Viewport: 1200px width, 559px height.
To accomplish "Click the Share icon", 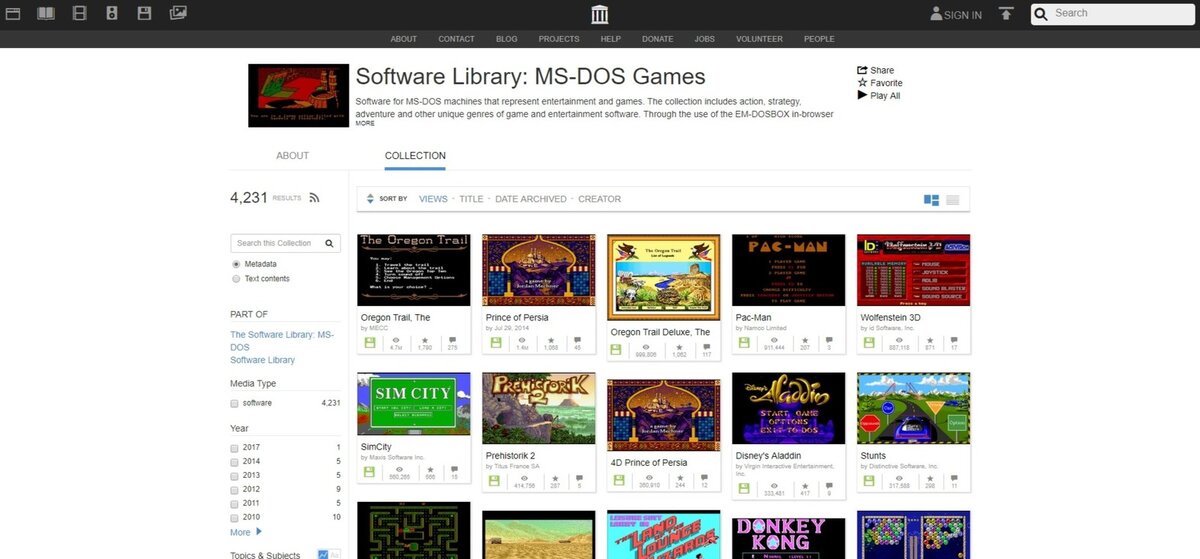I will [x=862, y=70].
